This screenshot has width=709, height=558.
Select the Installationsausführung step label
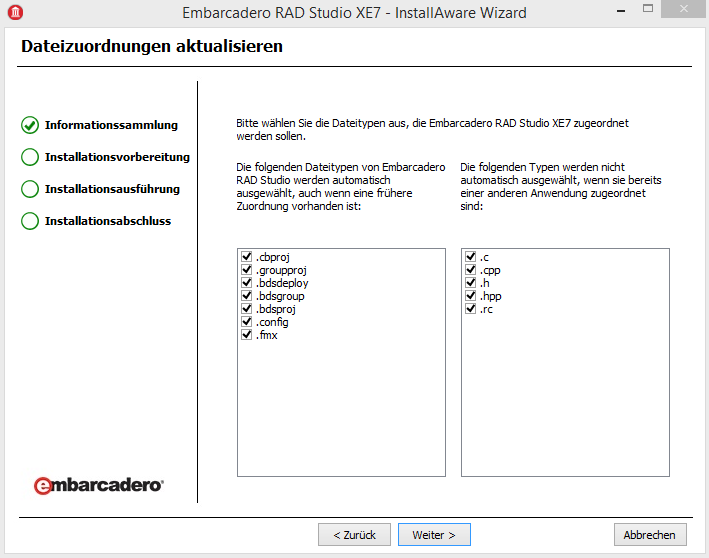click(x=112, y=189)
